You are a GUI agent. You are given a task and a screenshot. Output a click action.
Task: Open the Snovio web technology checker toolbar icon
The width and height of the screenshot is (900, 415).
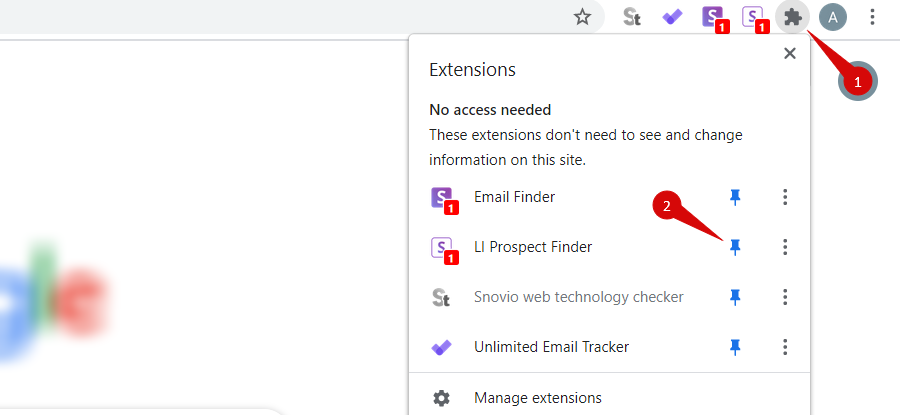632,18
